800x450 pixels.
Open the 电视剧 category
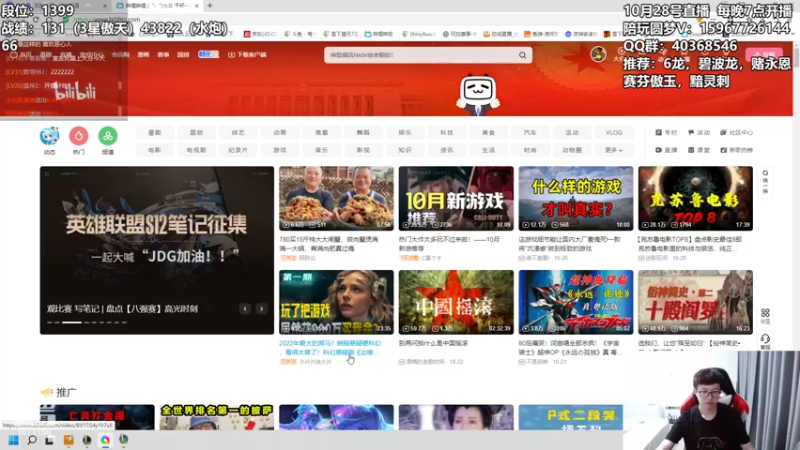196,150
